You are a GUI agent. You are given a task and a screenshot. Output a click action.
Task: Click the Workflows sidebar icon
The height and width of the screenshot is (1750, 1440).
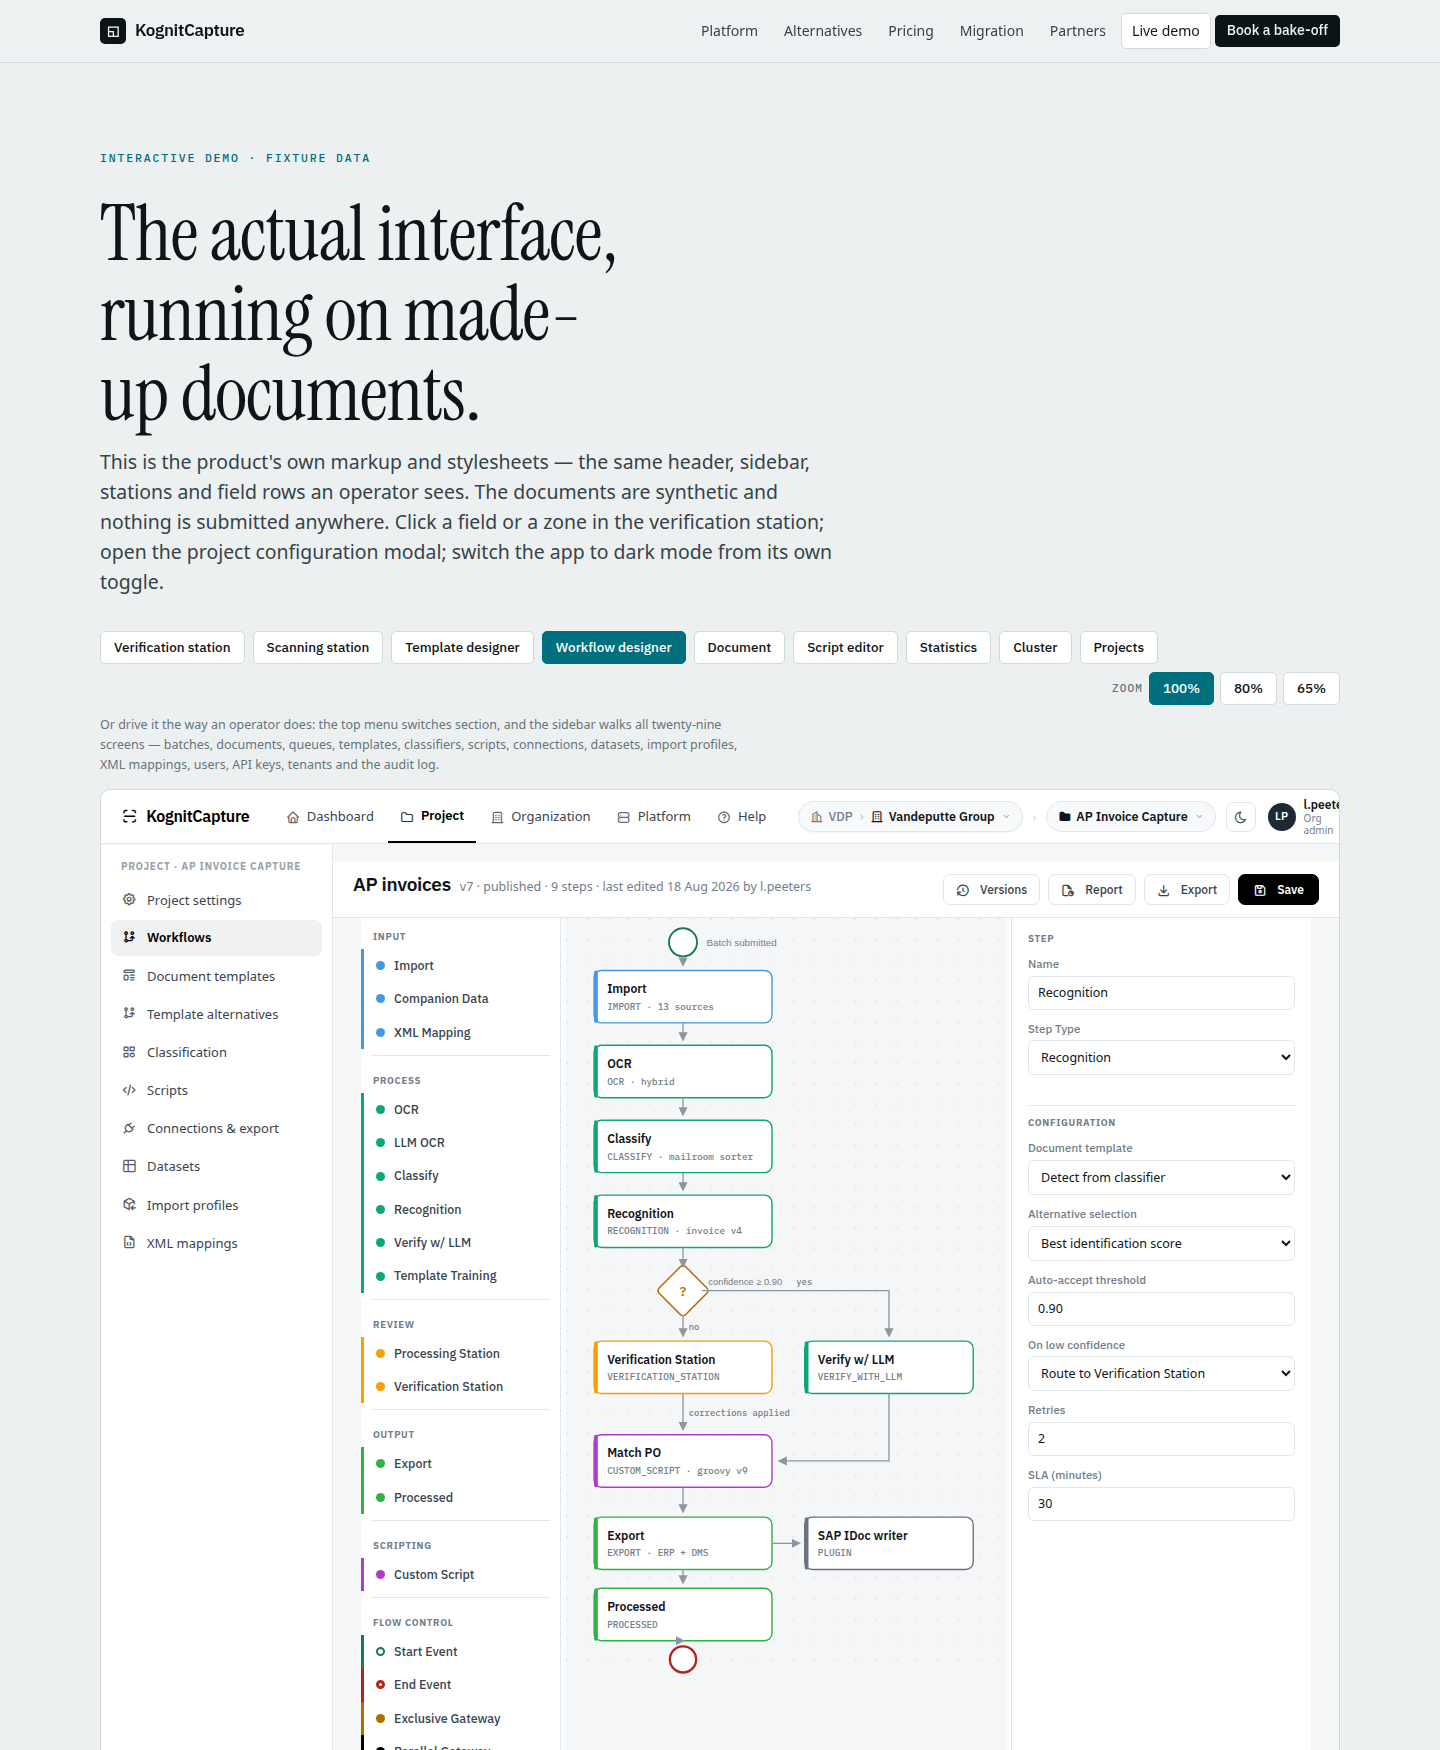click(x=129, y=937)
